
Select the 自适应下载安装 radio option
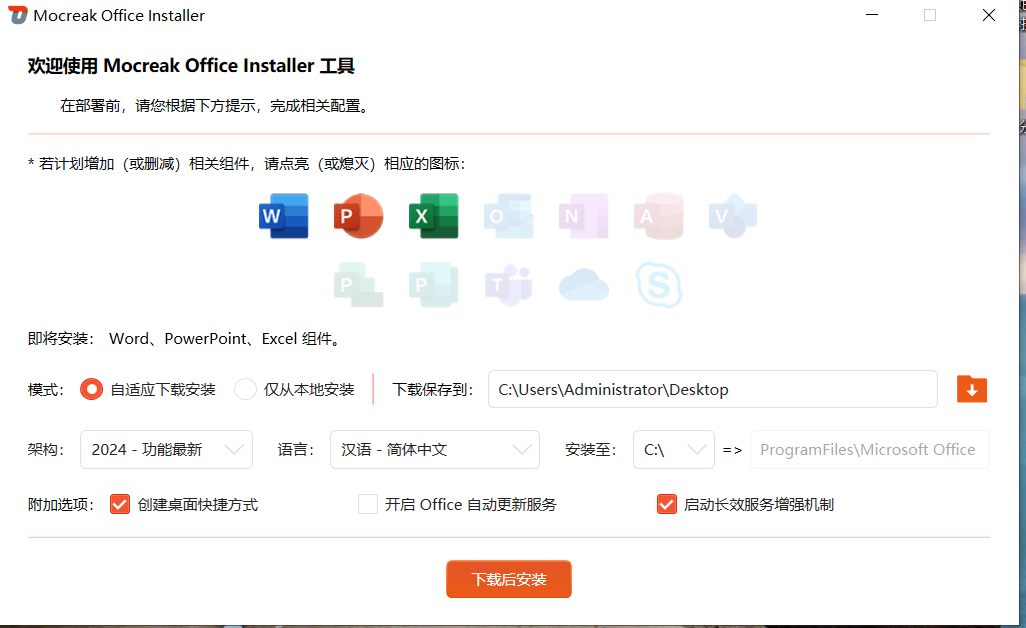pyautogui.click(x=92, y=390)
